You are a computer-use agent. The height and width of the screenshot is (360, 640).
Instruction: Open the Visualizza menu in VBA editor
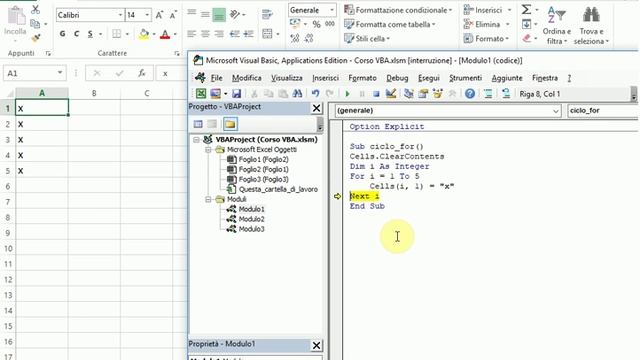point(287,78)
